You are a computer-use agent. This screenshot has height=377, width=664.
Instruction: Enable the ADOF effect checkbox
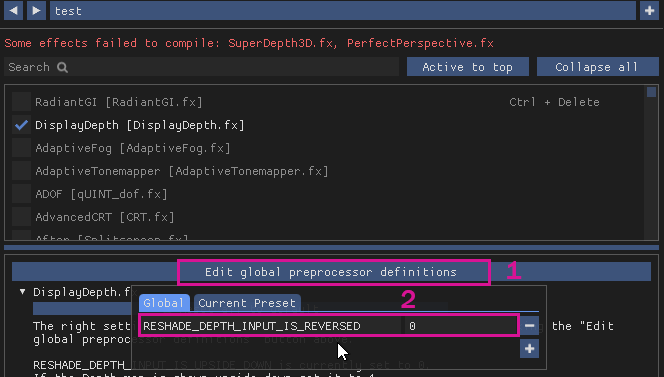click(x=21, y=194)
